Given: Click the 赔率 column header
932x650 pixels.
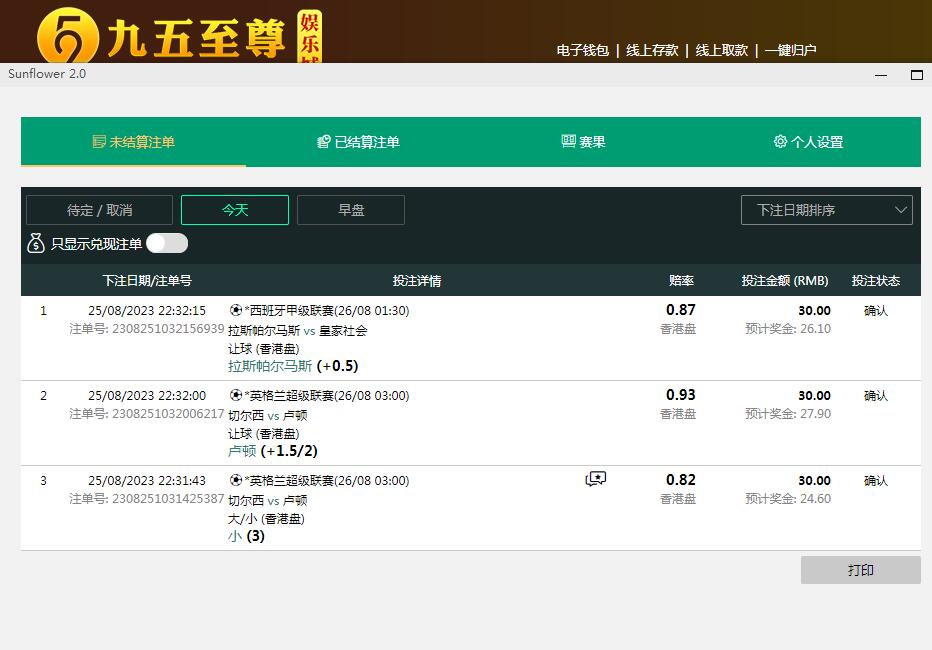Looking at the screenshot, I should pos(681,280).
